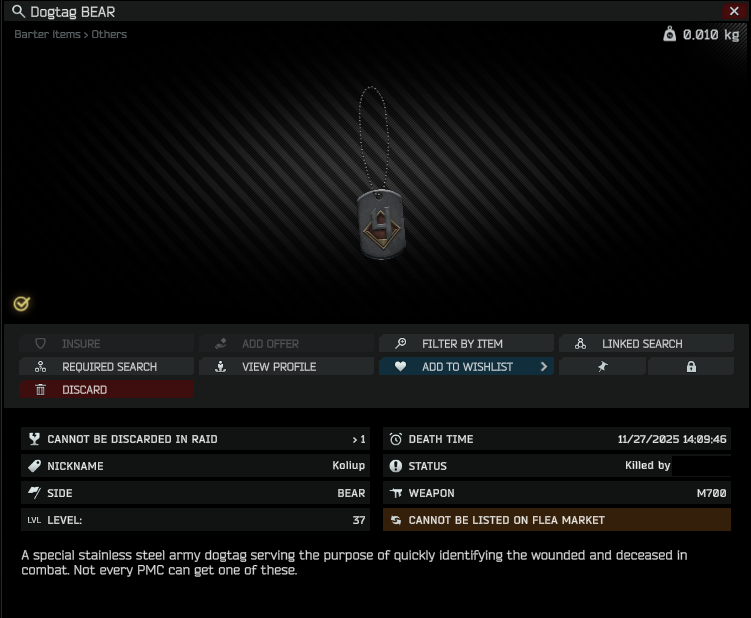Click the item description text
Viewport: 751px width, 618px height.
(354, 562)
